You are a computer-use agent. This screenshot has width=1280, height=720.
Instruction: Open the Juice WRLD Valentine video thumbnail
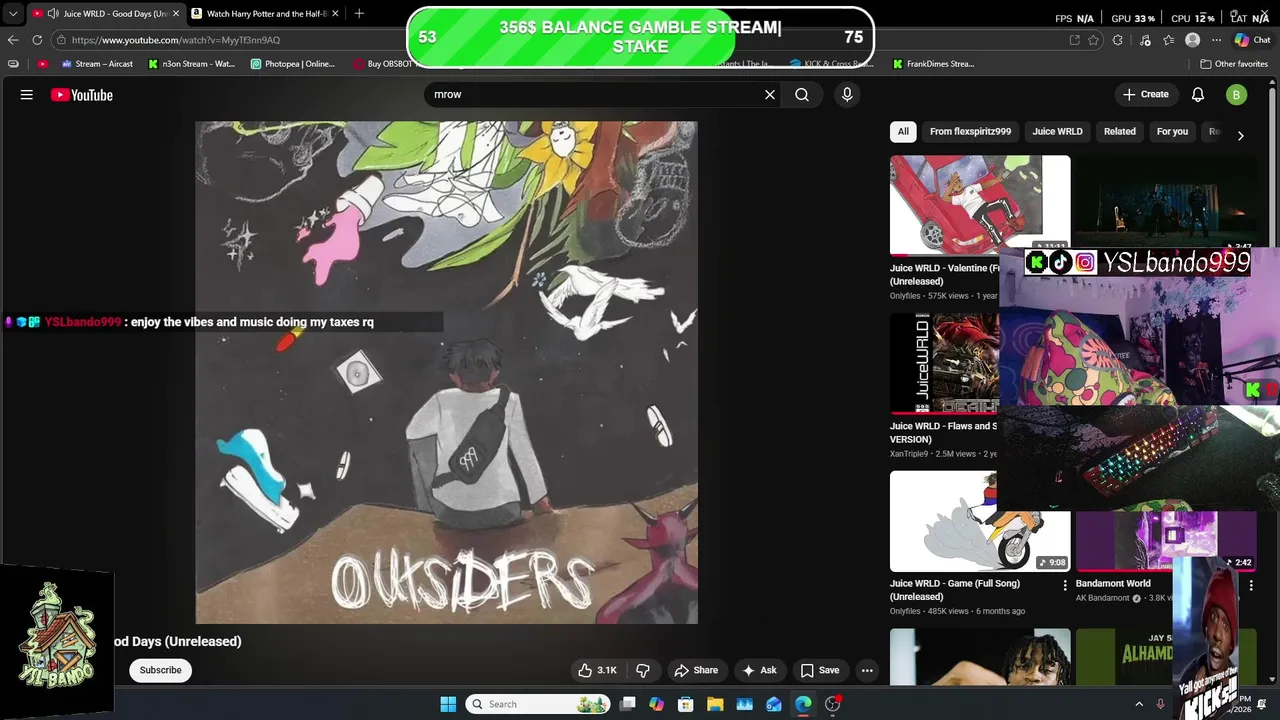tap(980, 205)
